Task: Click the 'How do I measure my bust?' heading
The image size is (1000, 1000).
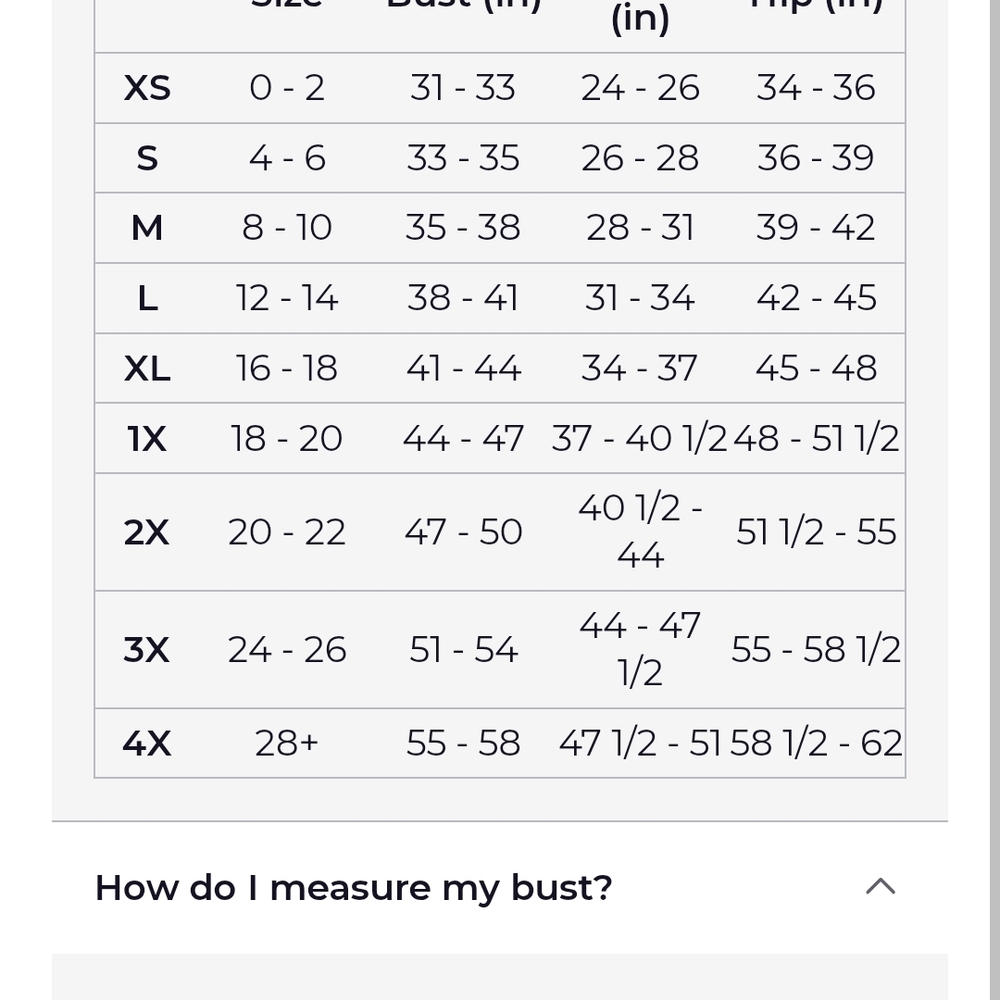Action: (x=353, y=888)
